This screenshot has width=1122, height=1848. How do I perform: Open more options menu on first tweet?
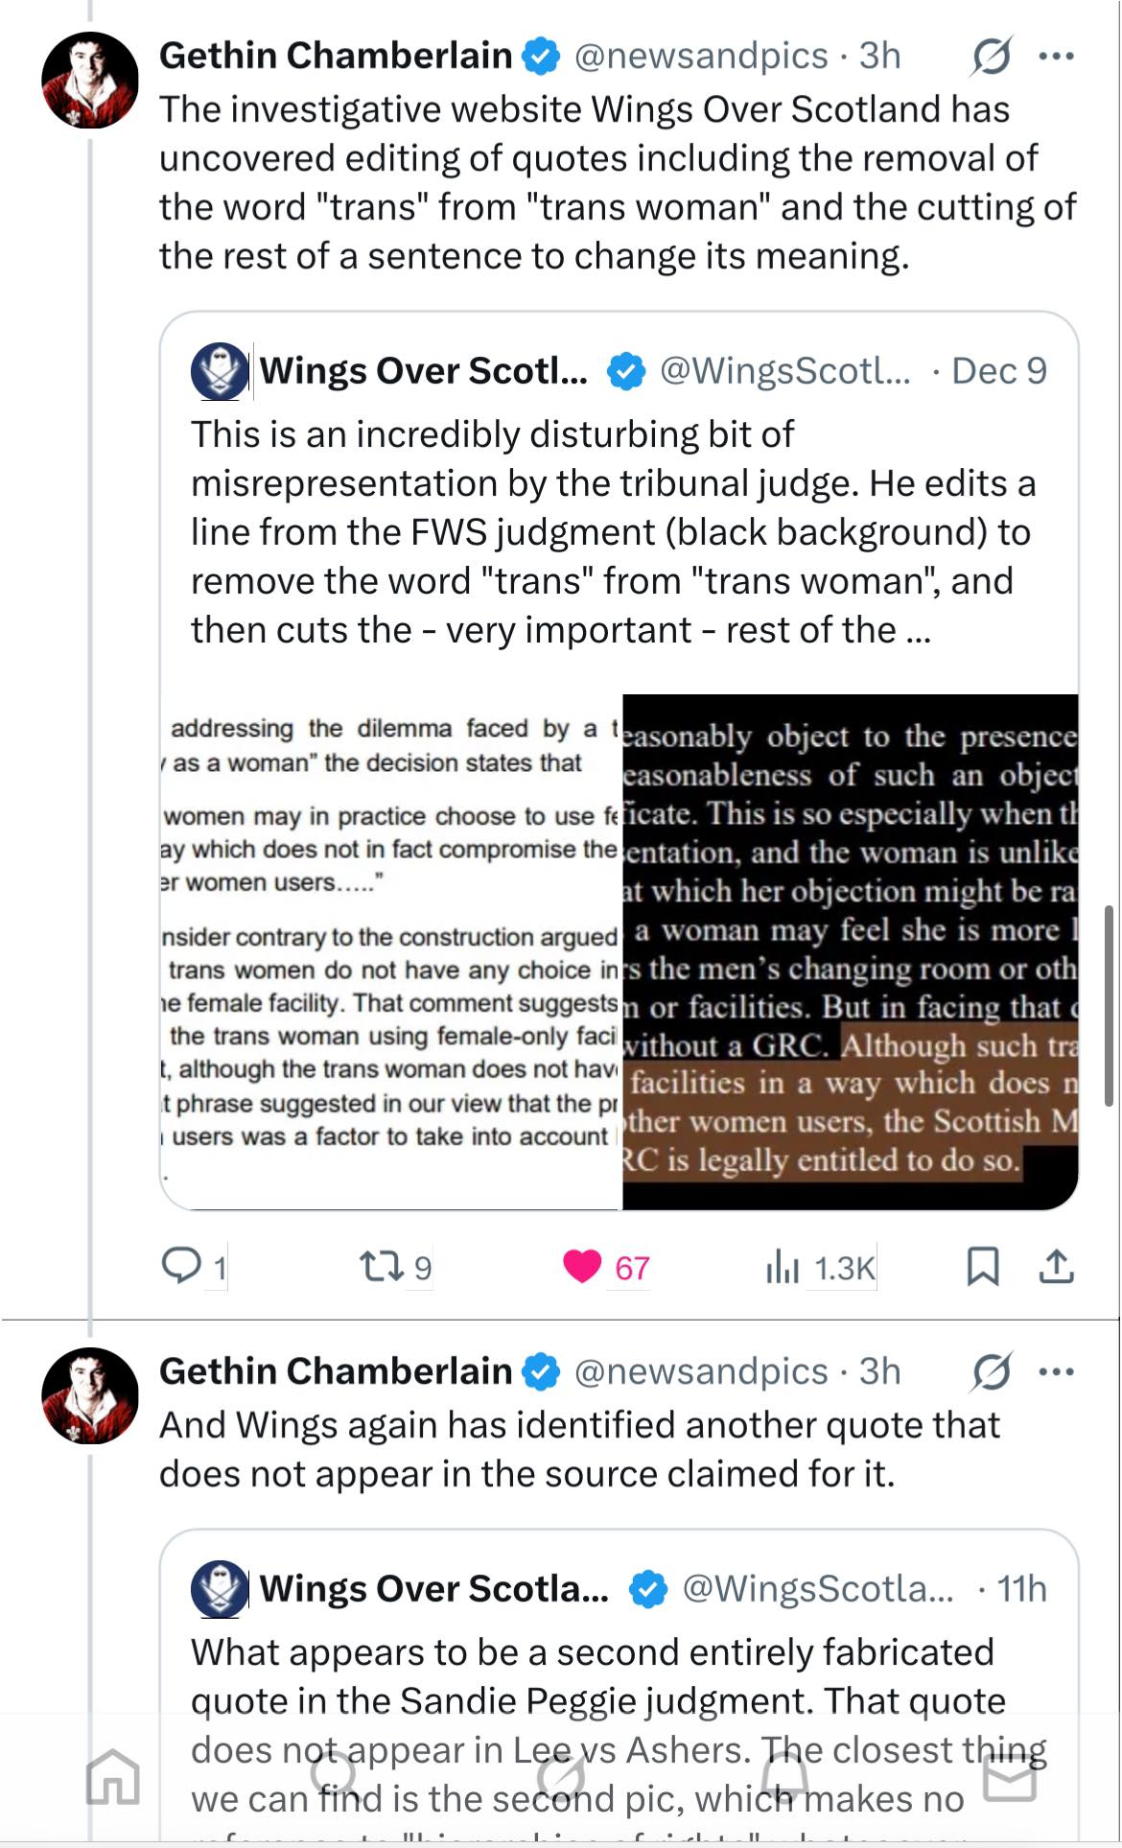[x=1056, y=57]
